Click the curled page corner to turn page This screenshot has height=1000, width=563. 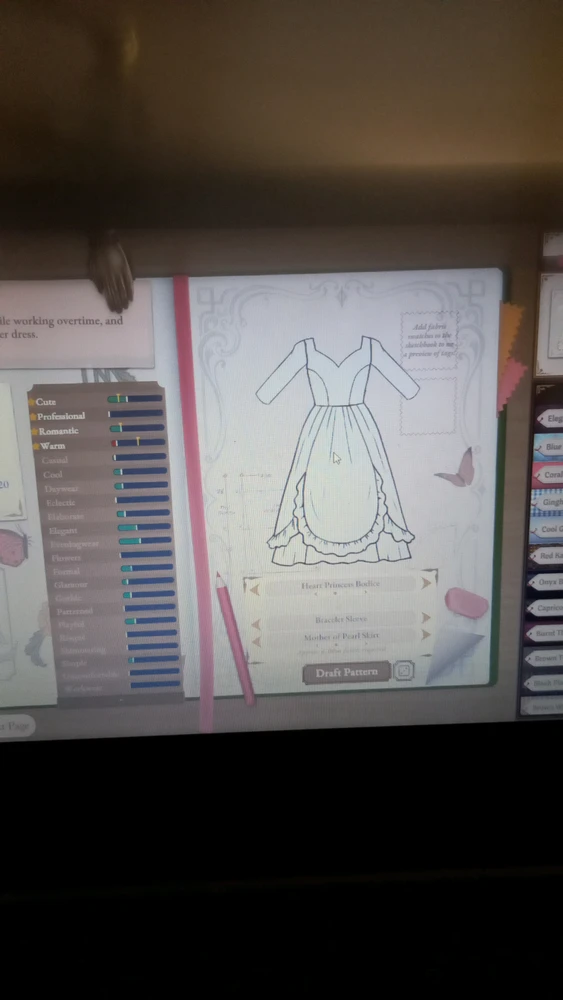(453, 655)
